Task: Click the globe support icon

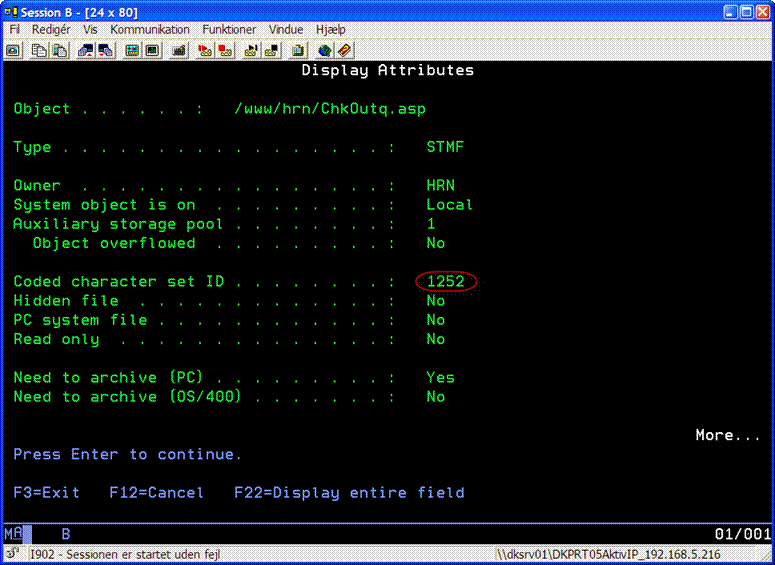Action: [324, 50]
